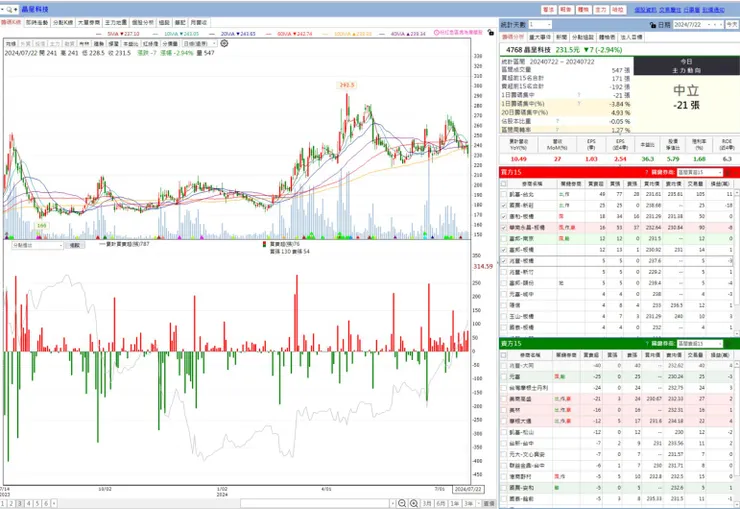Click the zoom-in magnifier below the chart

tap(414, 503)
